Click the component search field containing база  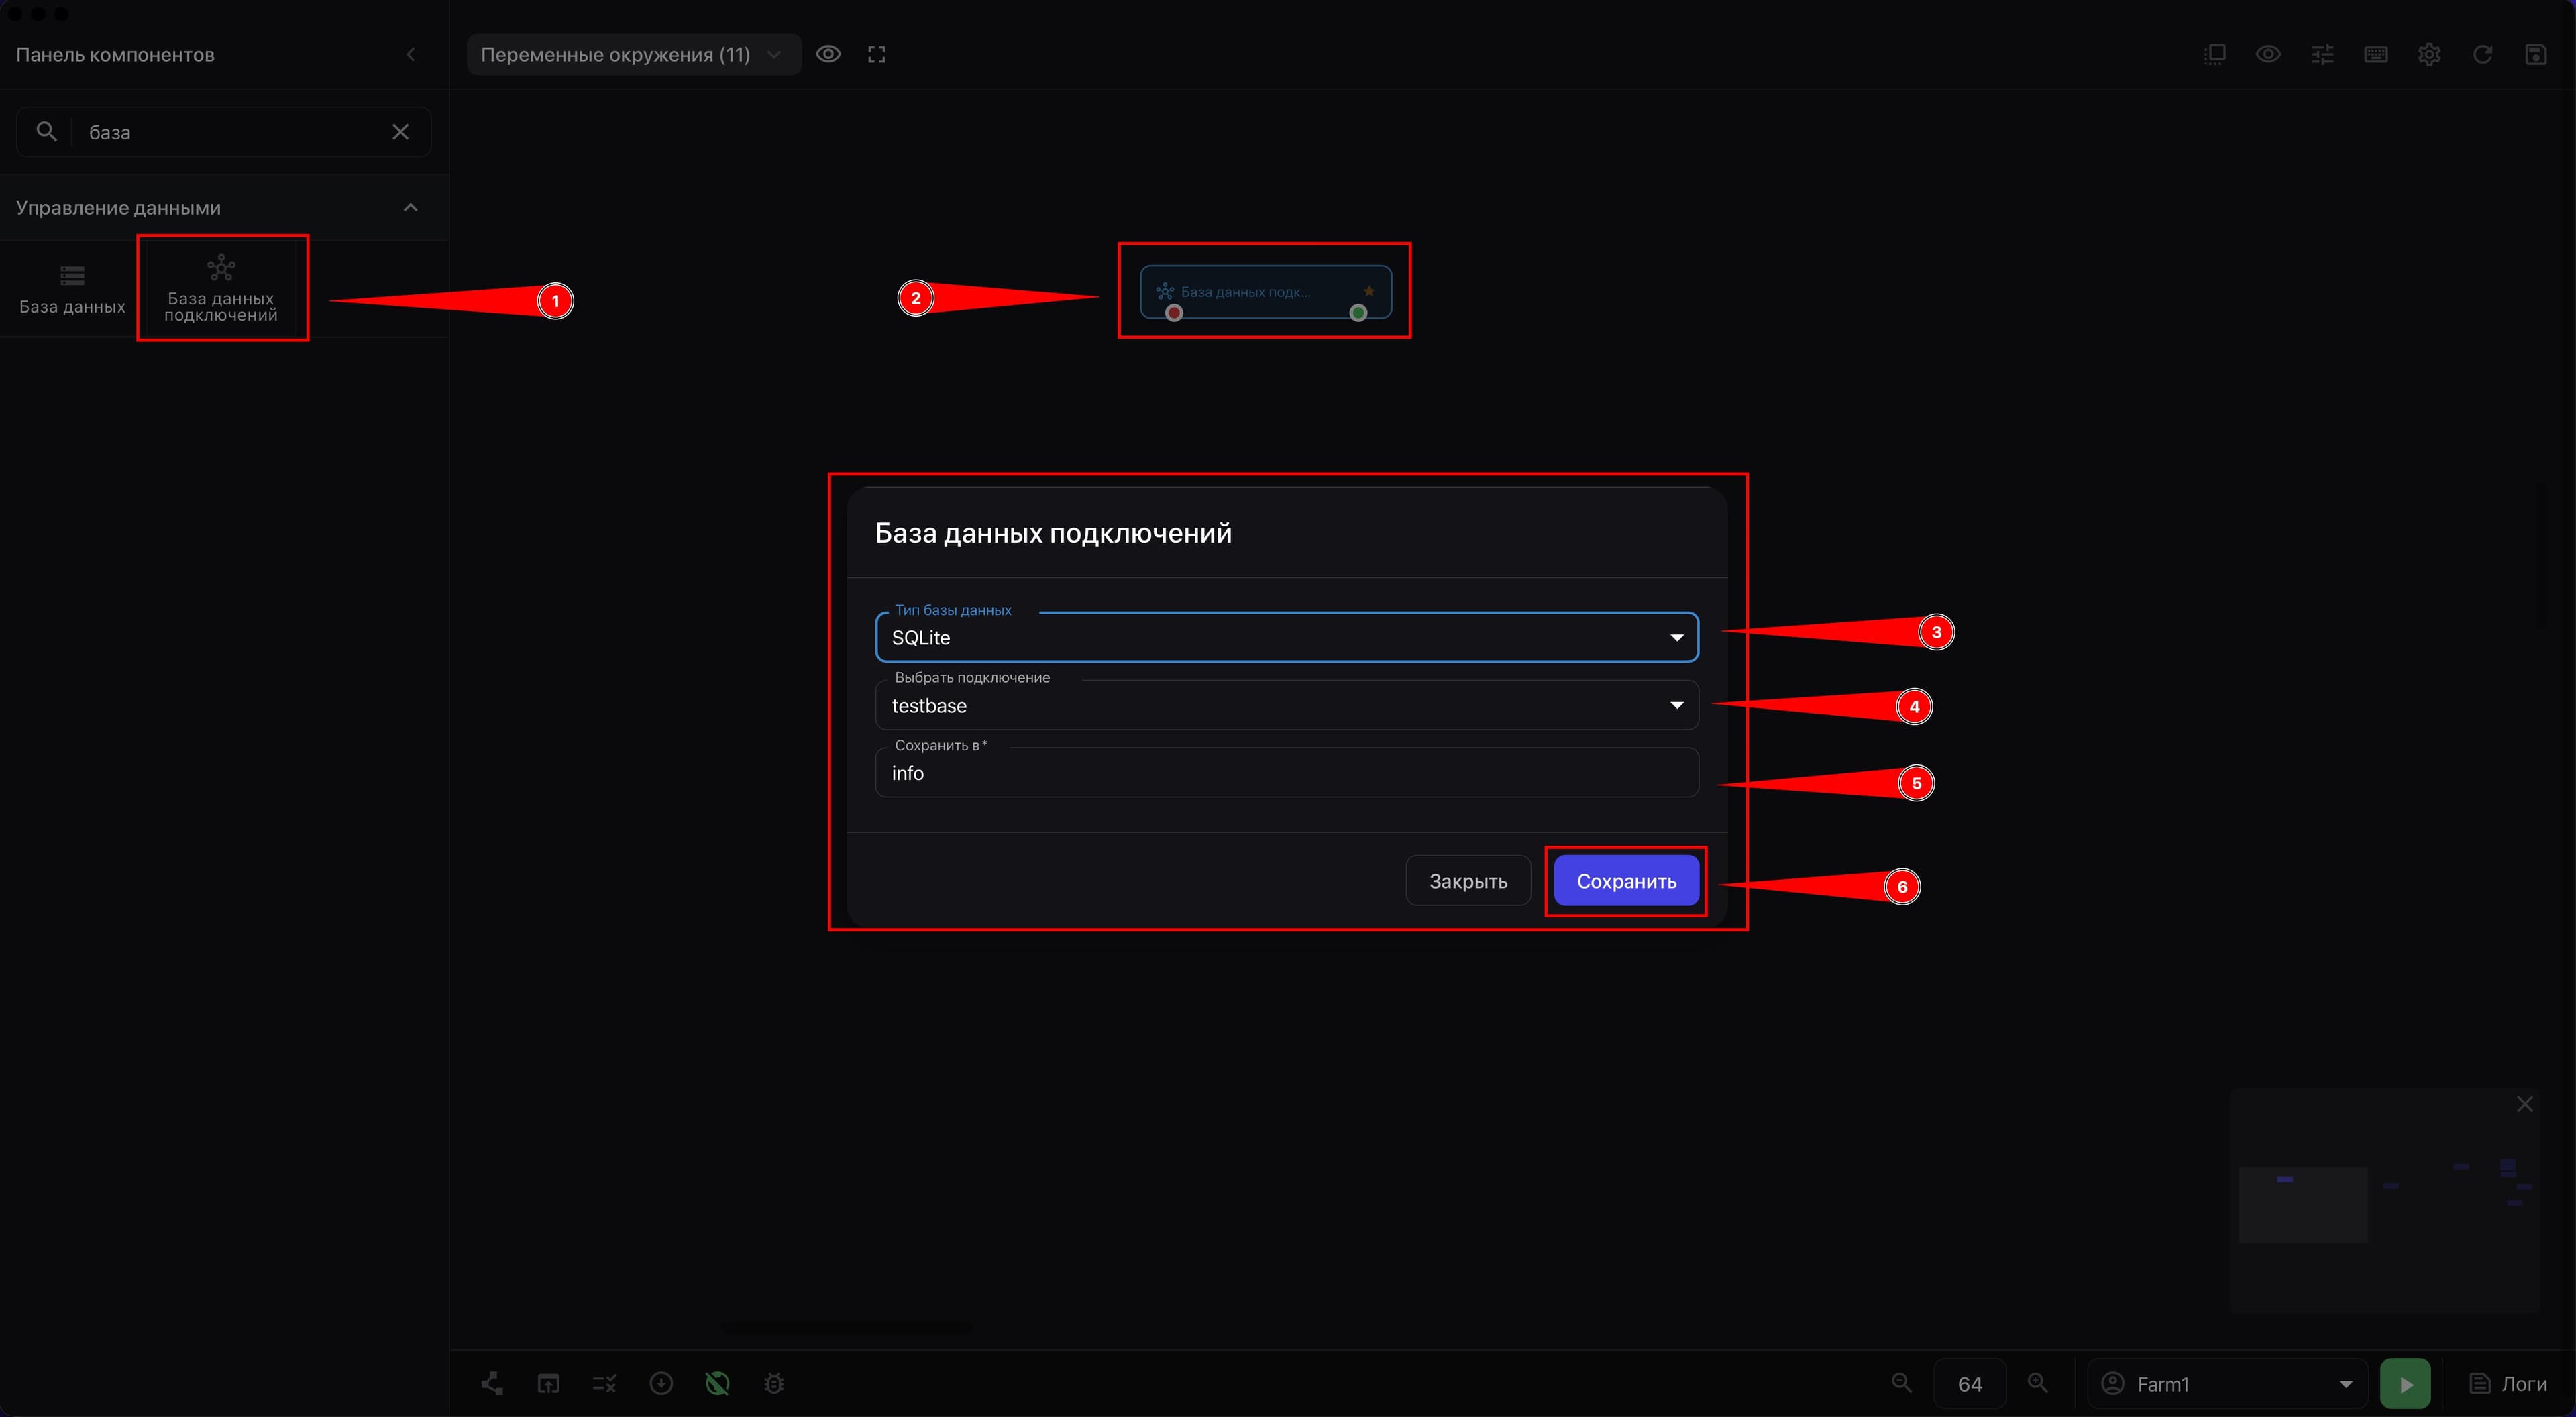click(x=224, y=132)
